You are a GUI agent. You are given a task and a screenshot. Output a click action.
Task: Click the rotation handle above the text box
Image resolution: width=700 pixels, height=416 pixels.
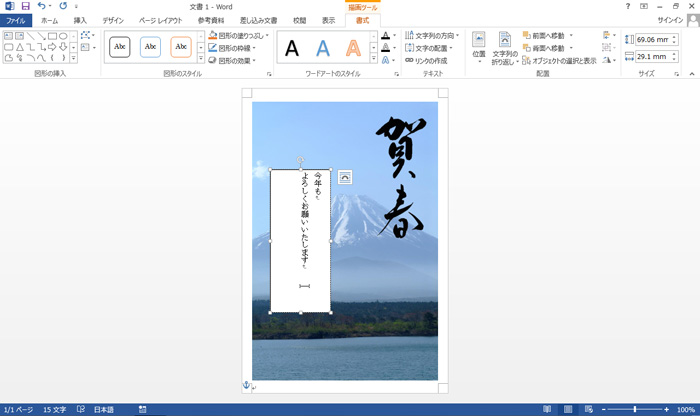[300, 160]
